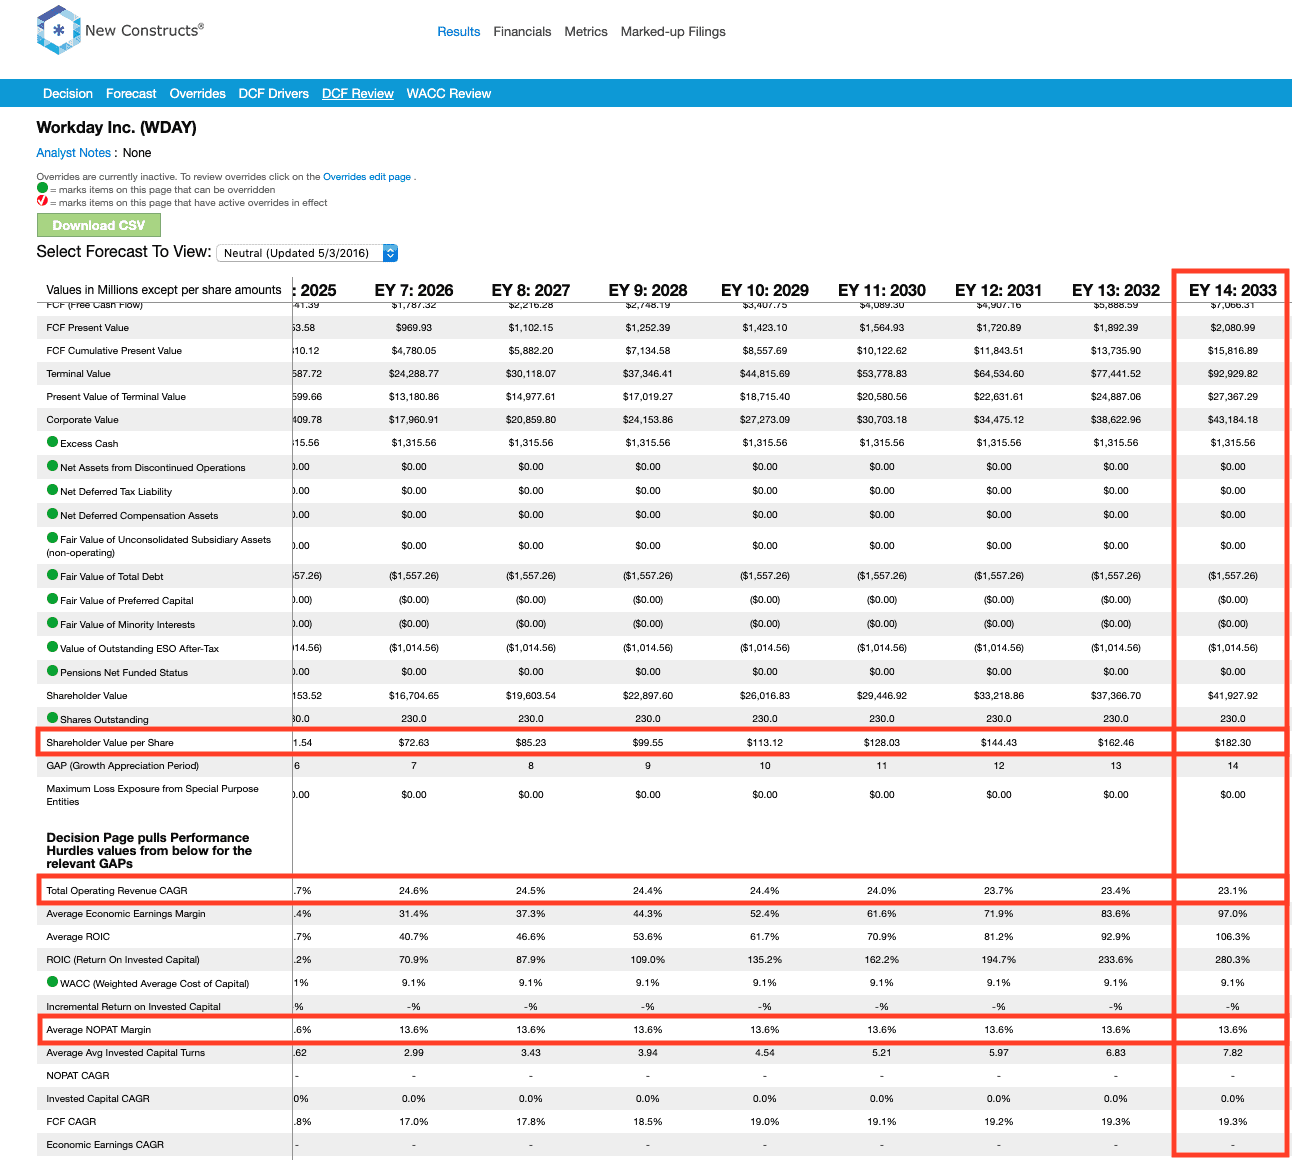Click the EY 14: 2033 column header

tap(1233, 290)
